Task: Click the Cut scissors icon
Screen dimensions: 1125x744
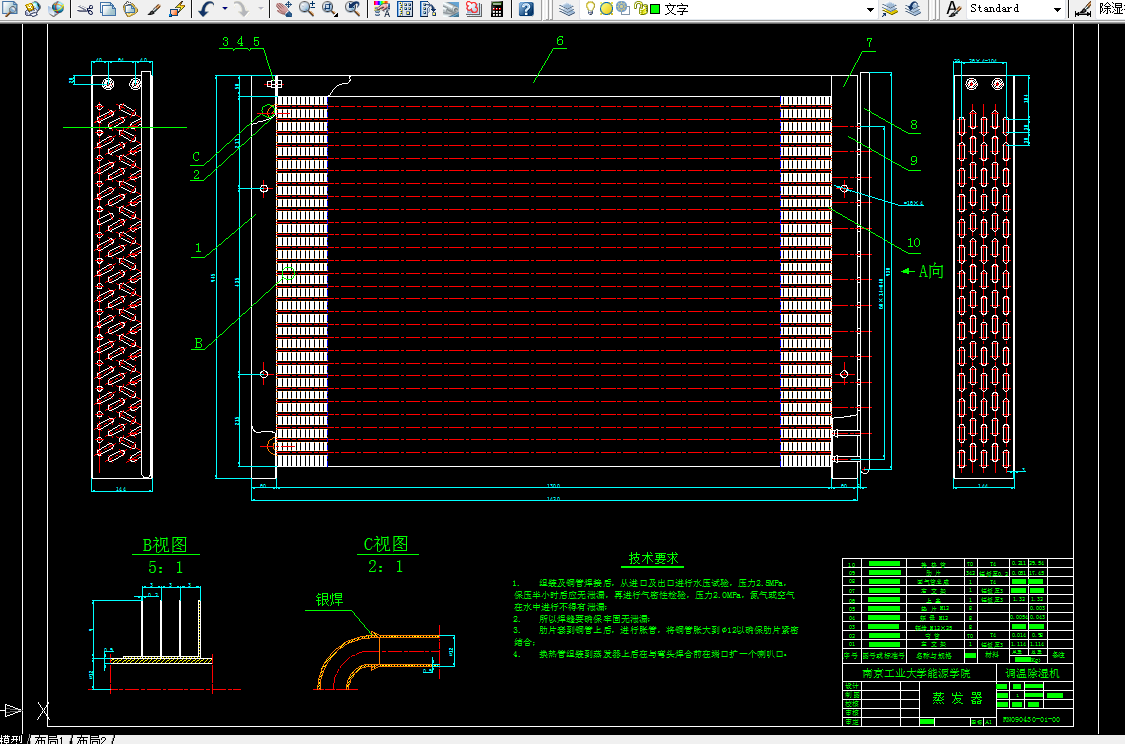Action: point(85,9)
